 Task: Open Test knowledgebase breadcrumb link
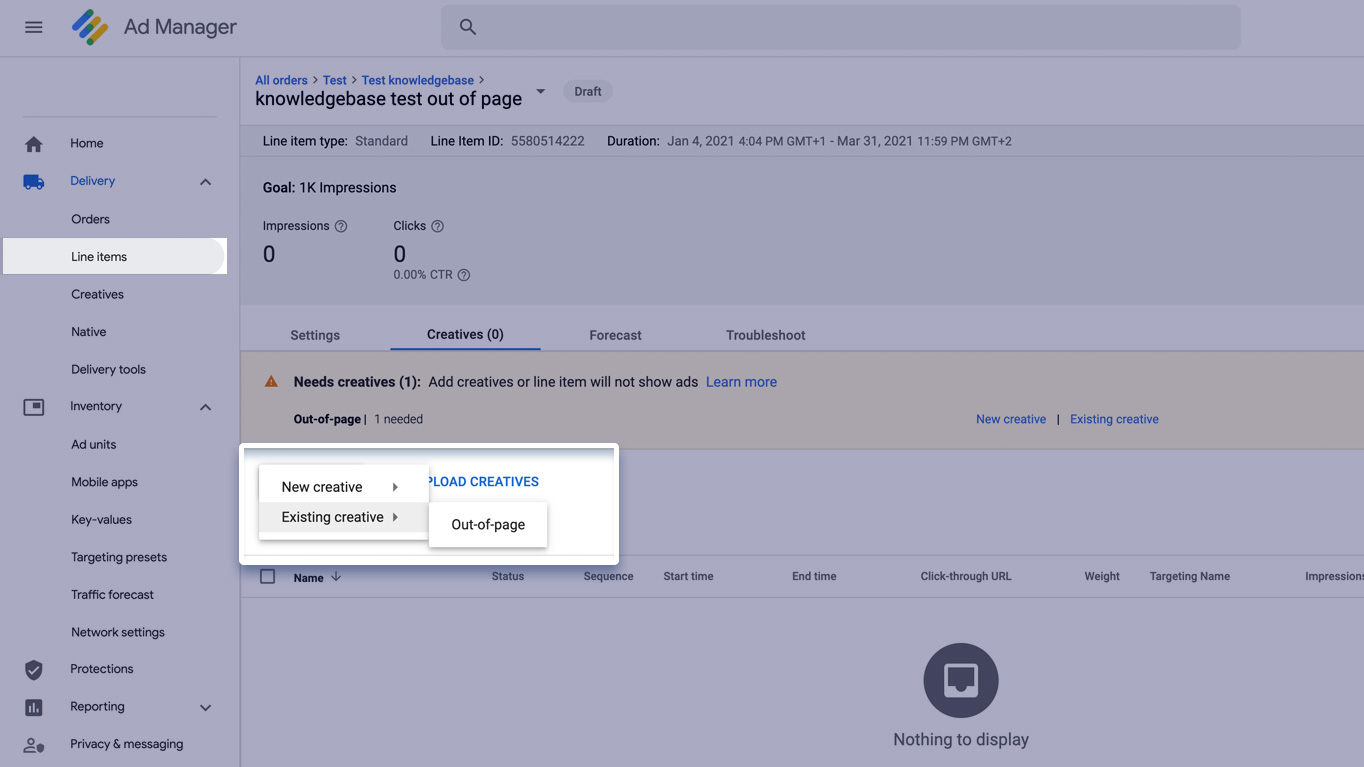click(x=418, y=80)
